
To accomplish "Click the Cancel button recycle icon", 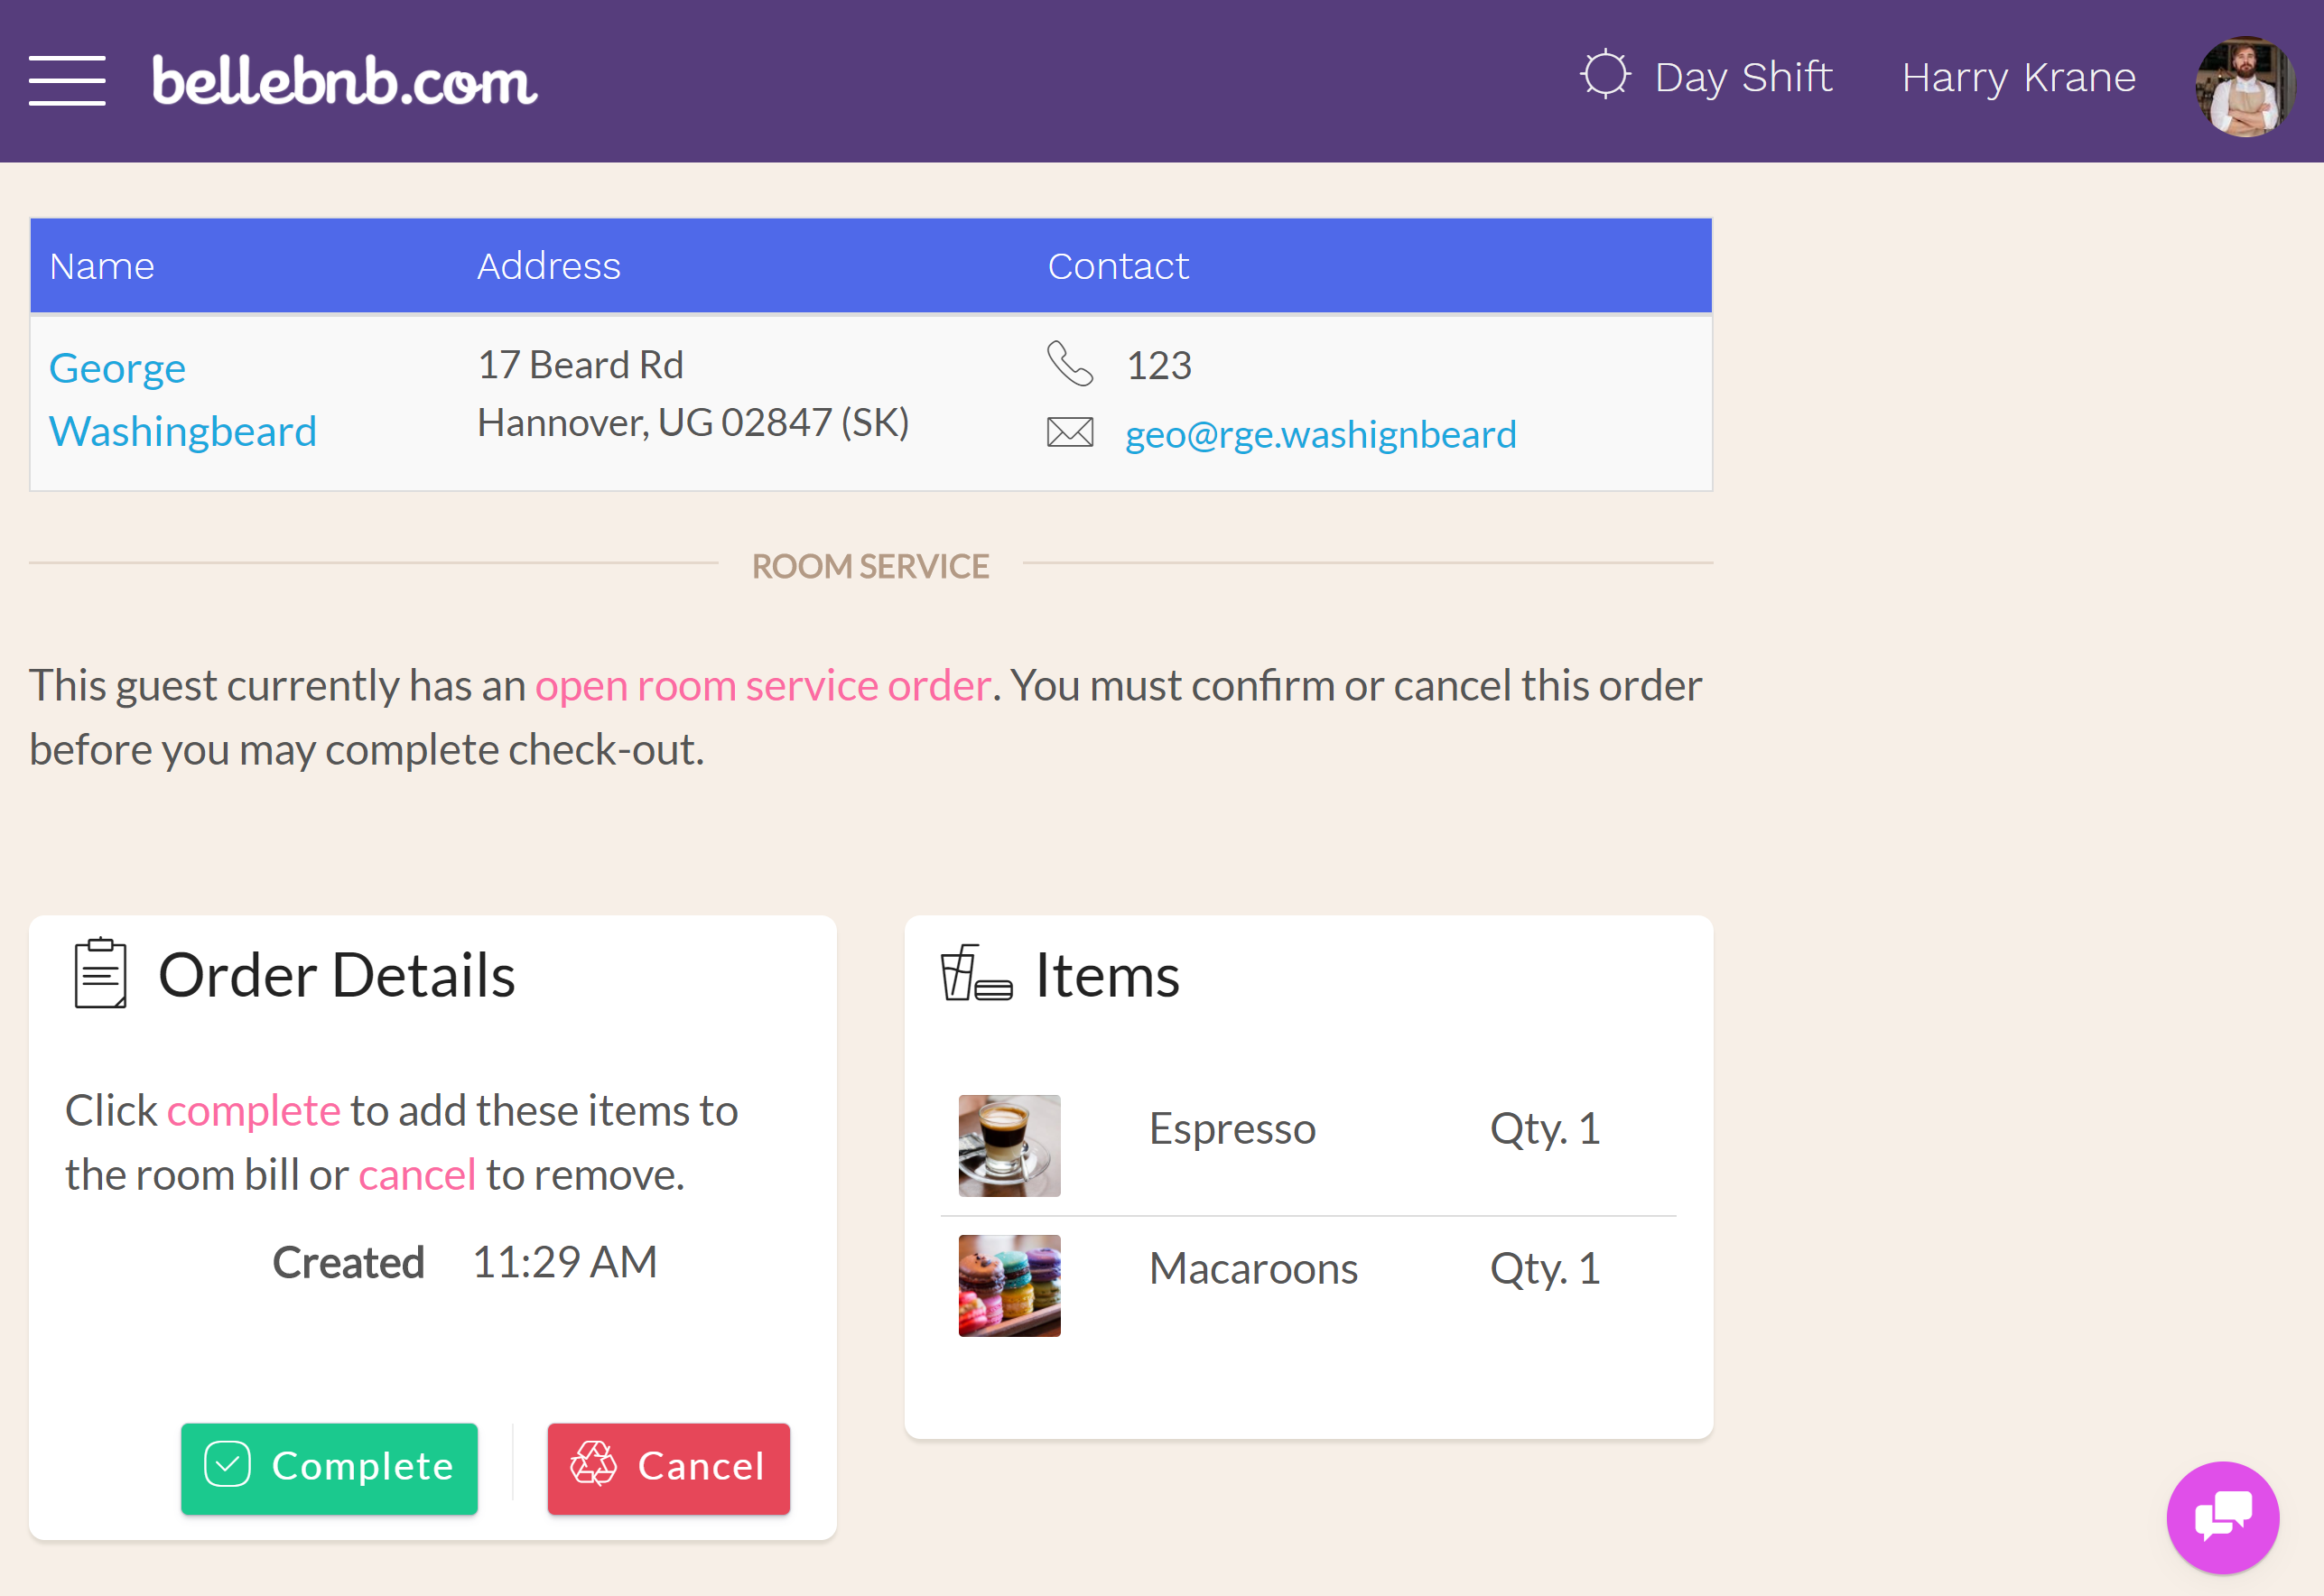I will coord(597,1465).
